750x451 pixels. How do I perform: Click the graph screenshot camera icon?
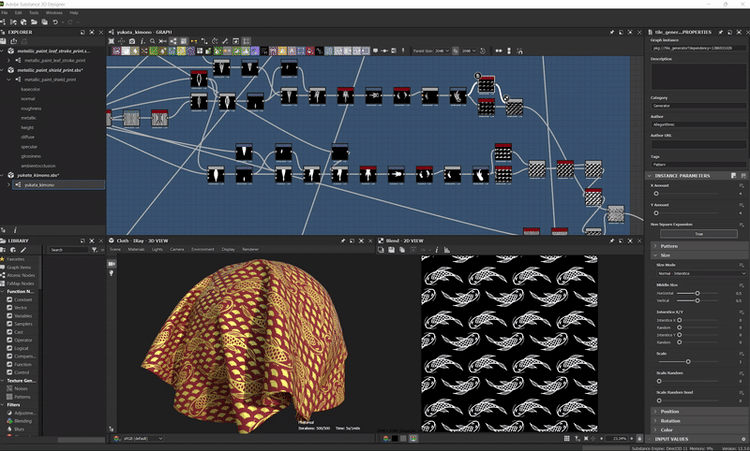(x=132, y=41)
